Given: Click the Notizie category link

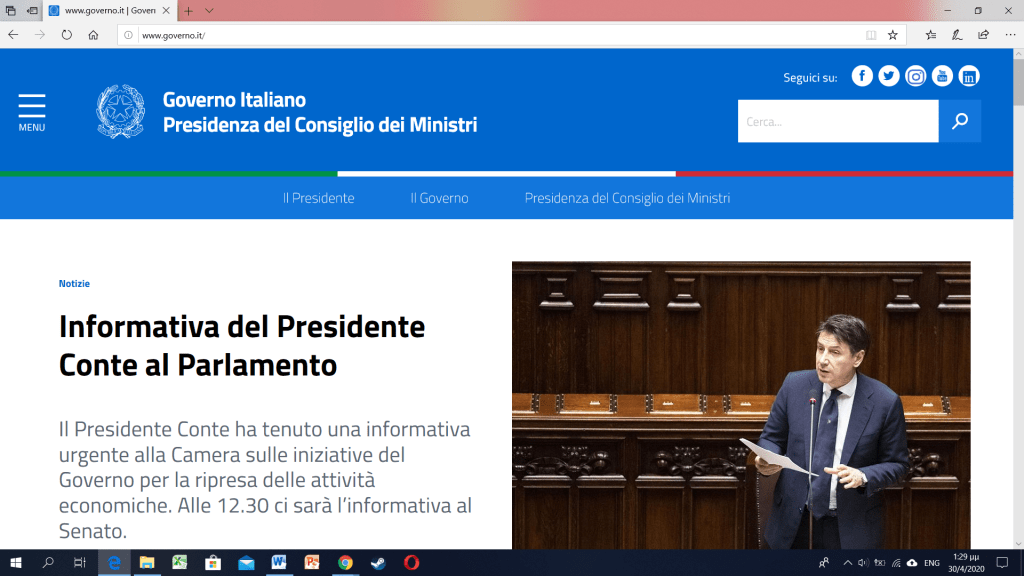Looking at the screenshot, I should pyautogui.click(x=74, y=284).
